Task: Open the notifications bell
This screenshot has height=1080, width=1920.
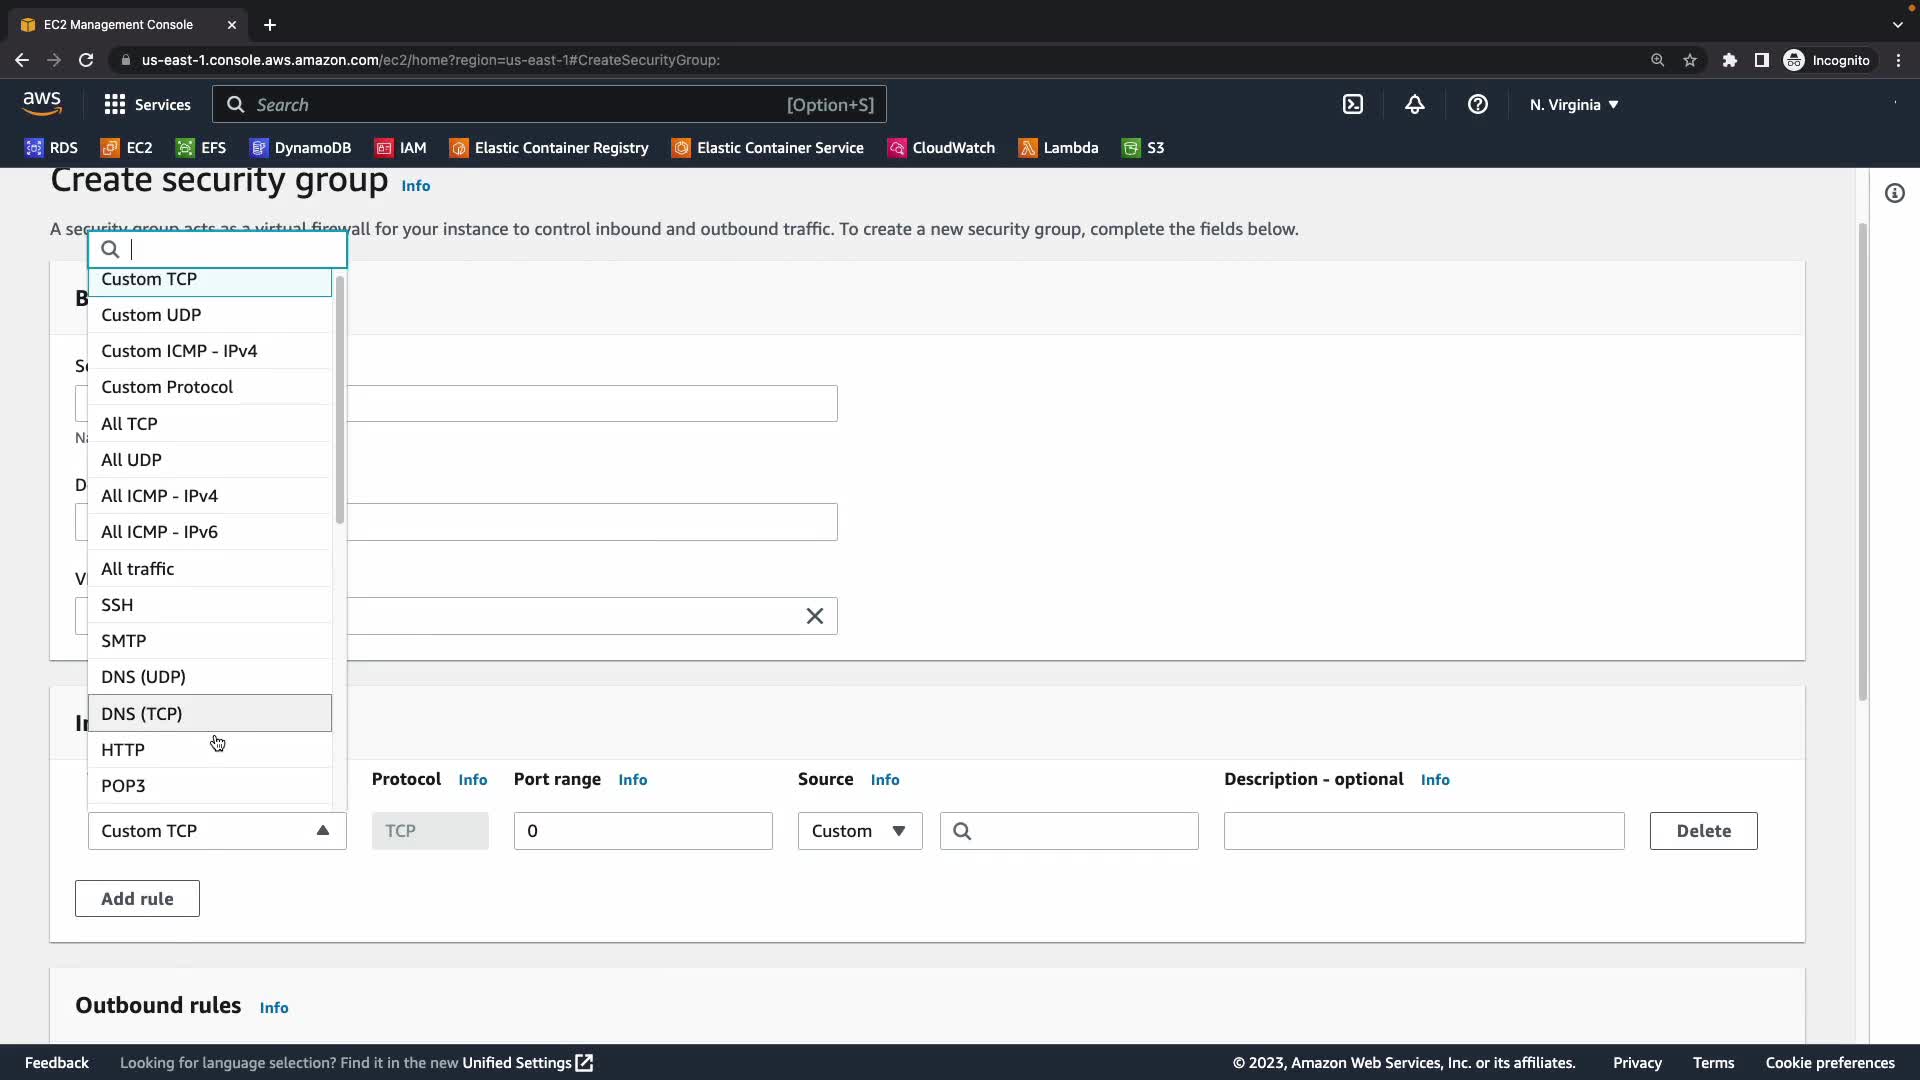Action: coord(1414,105)
